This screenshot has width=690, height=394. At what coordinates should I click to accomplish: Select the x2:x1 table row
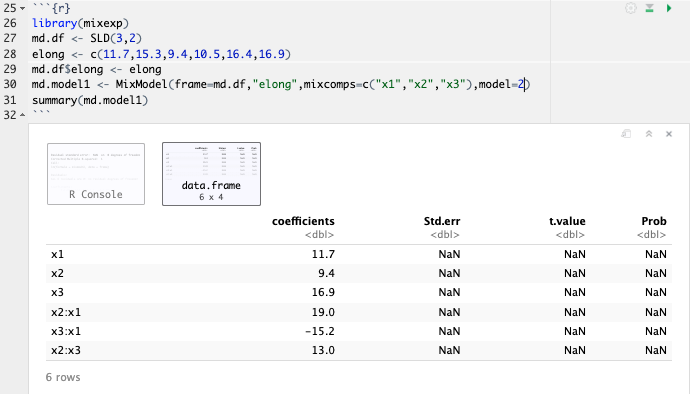[359, 312]
